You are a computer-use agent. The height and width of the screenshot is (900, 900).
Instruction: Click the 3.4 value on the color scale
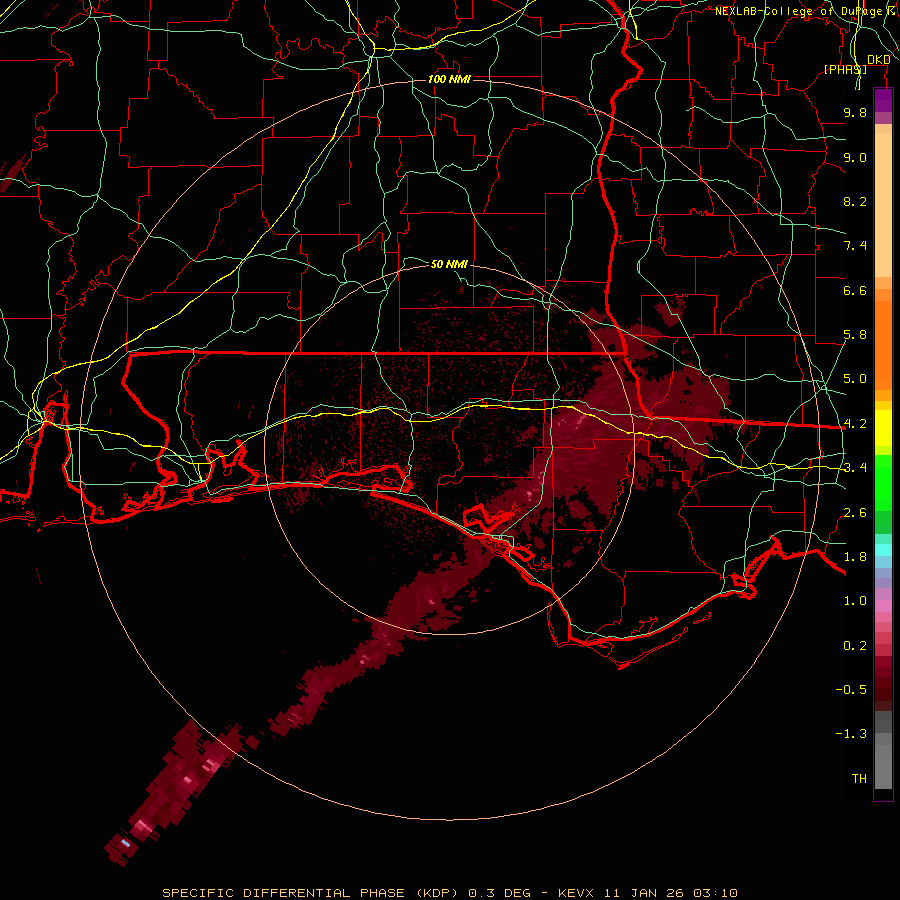tap(855, 468)
